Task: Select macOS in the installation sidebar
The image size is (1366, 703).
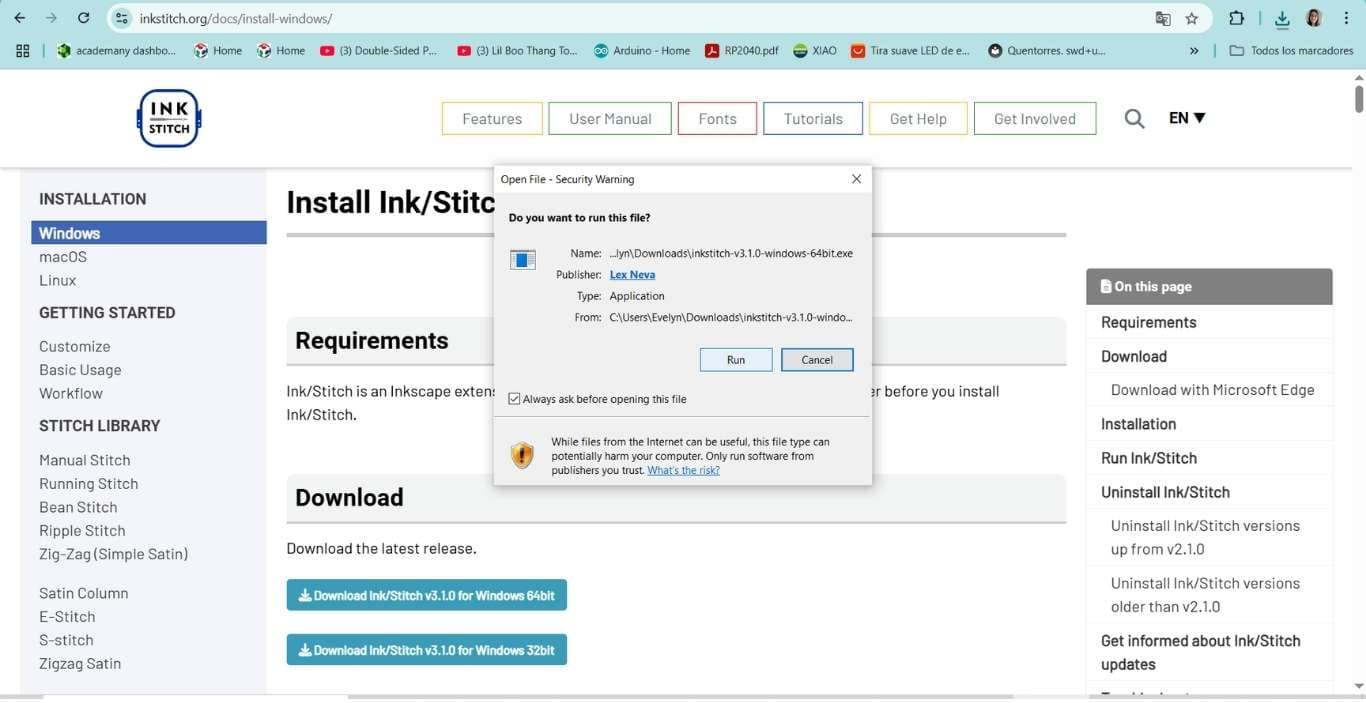Action: 63,257
